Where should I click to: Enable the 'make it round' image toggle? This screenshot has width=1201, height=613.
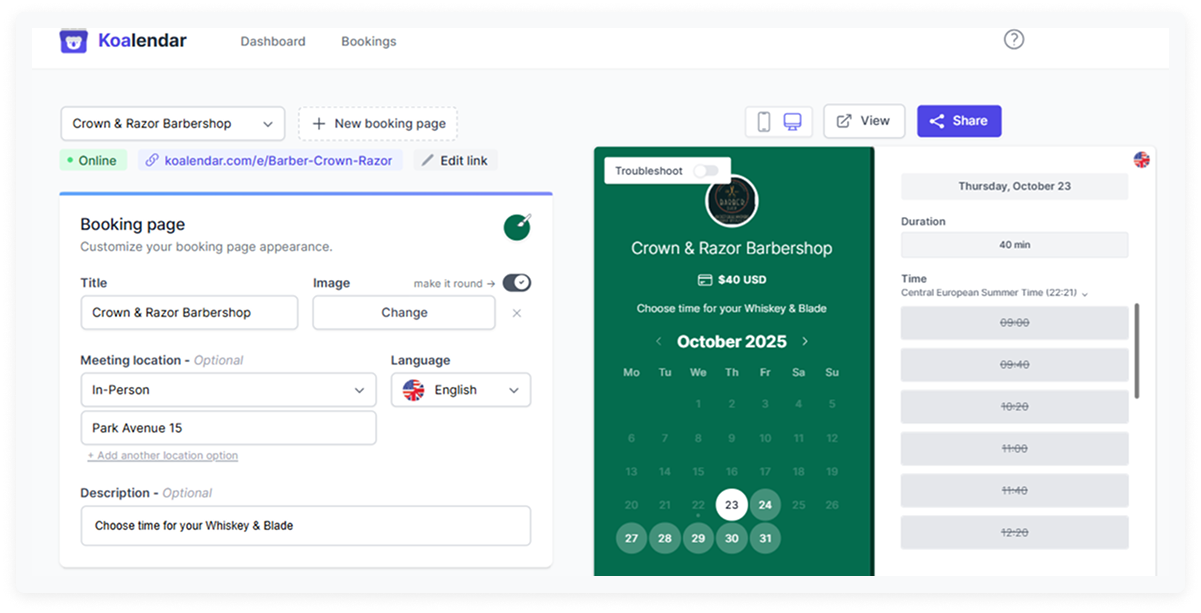pos(516,283)
